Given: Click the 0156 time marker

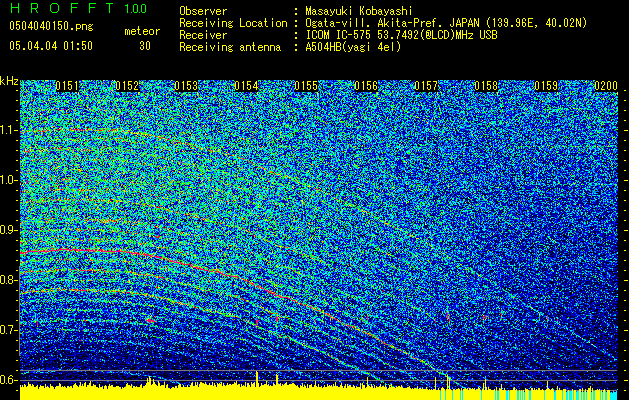Looking at the screenshot, I should pyautogui.click(x=366, y=86).
